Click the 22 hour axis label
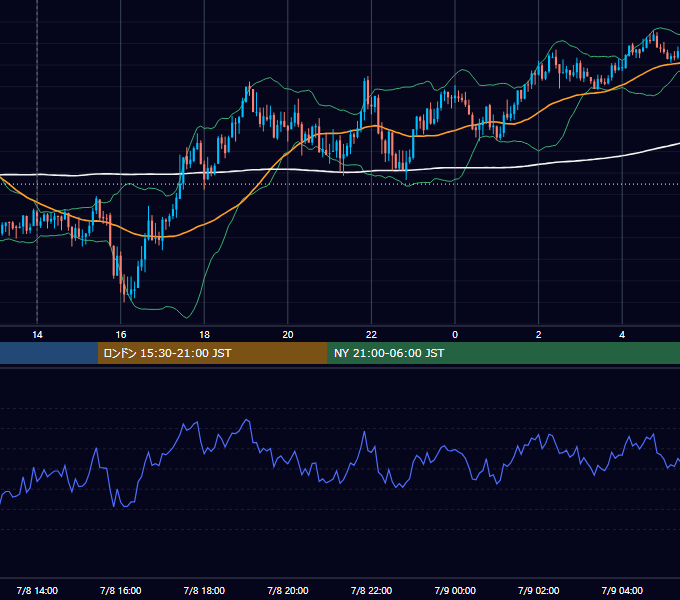 click(x=371, y=335)
